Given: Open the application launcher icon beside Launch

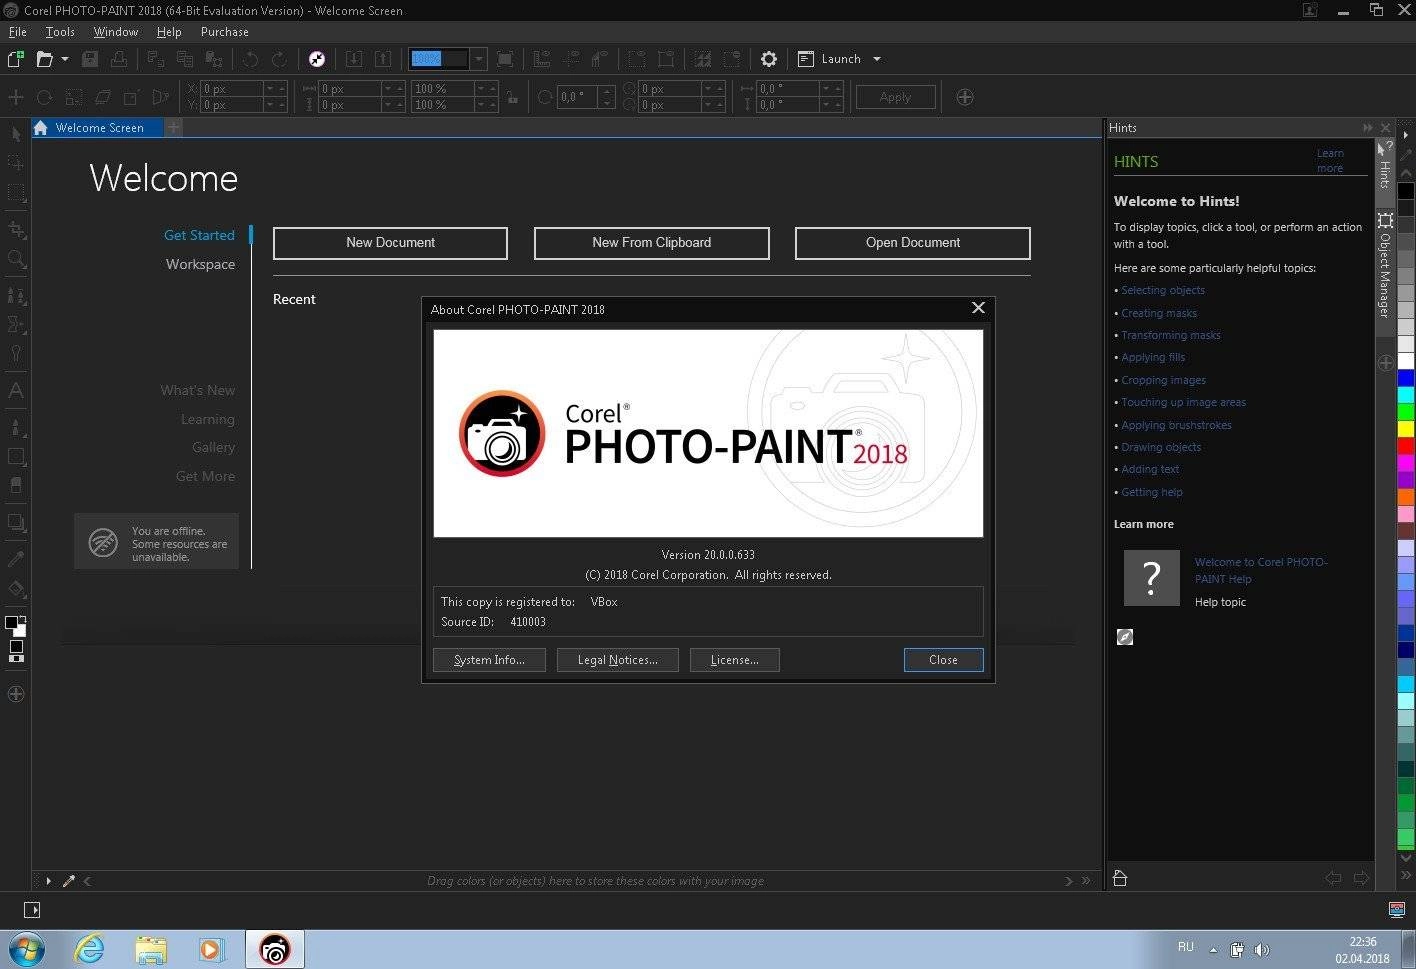Looking at the screenshot, I should [x=806, y=59].
